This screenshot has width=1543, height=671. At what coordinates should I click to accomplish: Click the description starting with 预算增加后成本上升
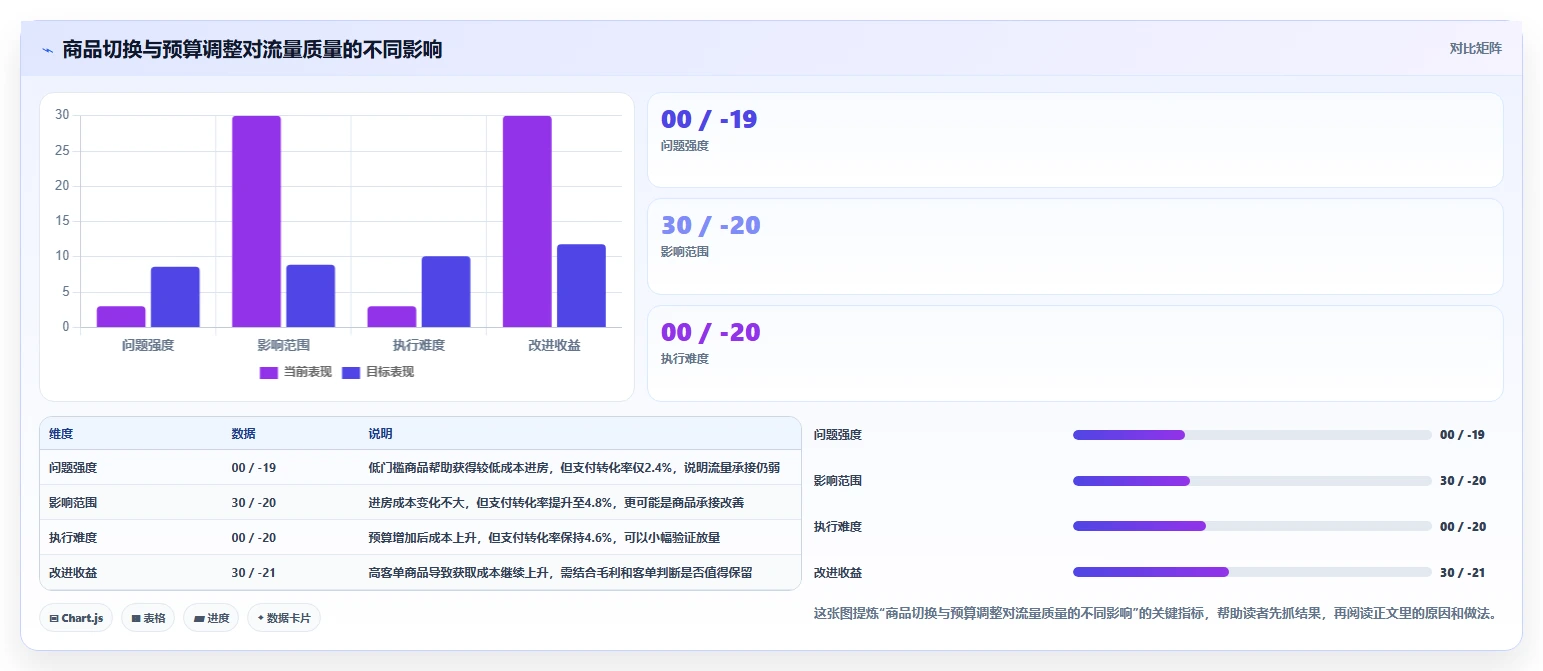point(544,537)
